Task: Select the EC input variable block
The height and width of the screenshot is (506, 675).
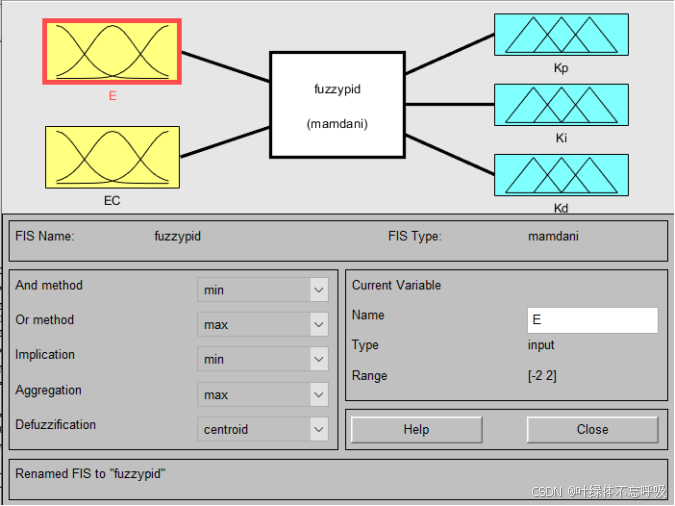Action: tap(112, 156)
